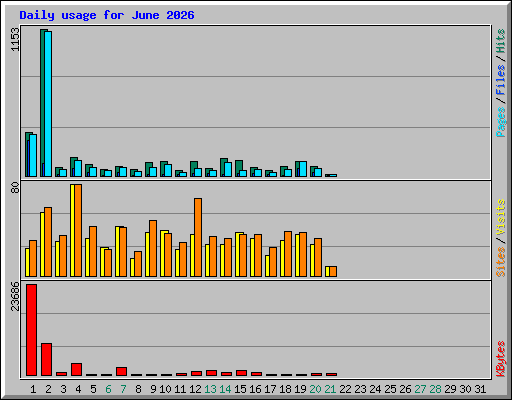This screenshot has height=400, width=512.
Task: Click the 'Pages' legend label
Action: point(500,122)
